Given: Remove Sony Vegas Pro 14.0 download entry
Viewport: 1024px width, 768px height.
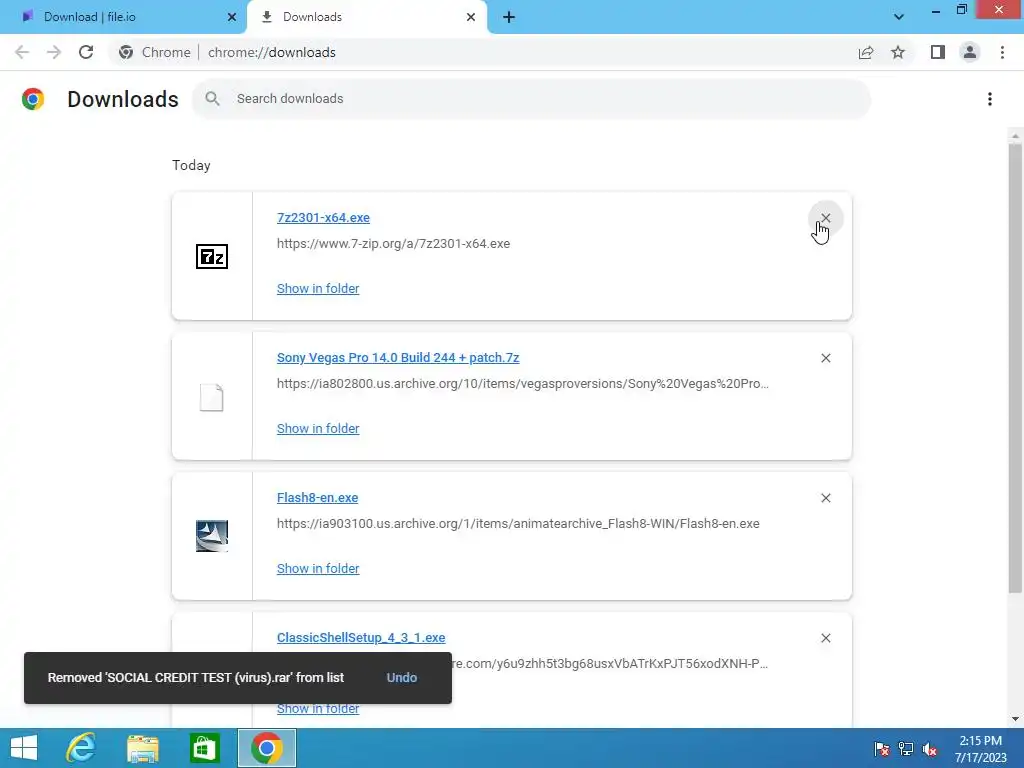Looking at the screenshot, I should (x=825, y=358).
